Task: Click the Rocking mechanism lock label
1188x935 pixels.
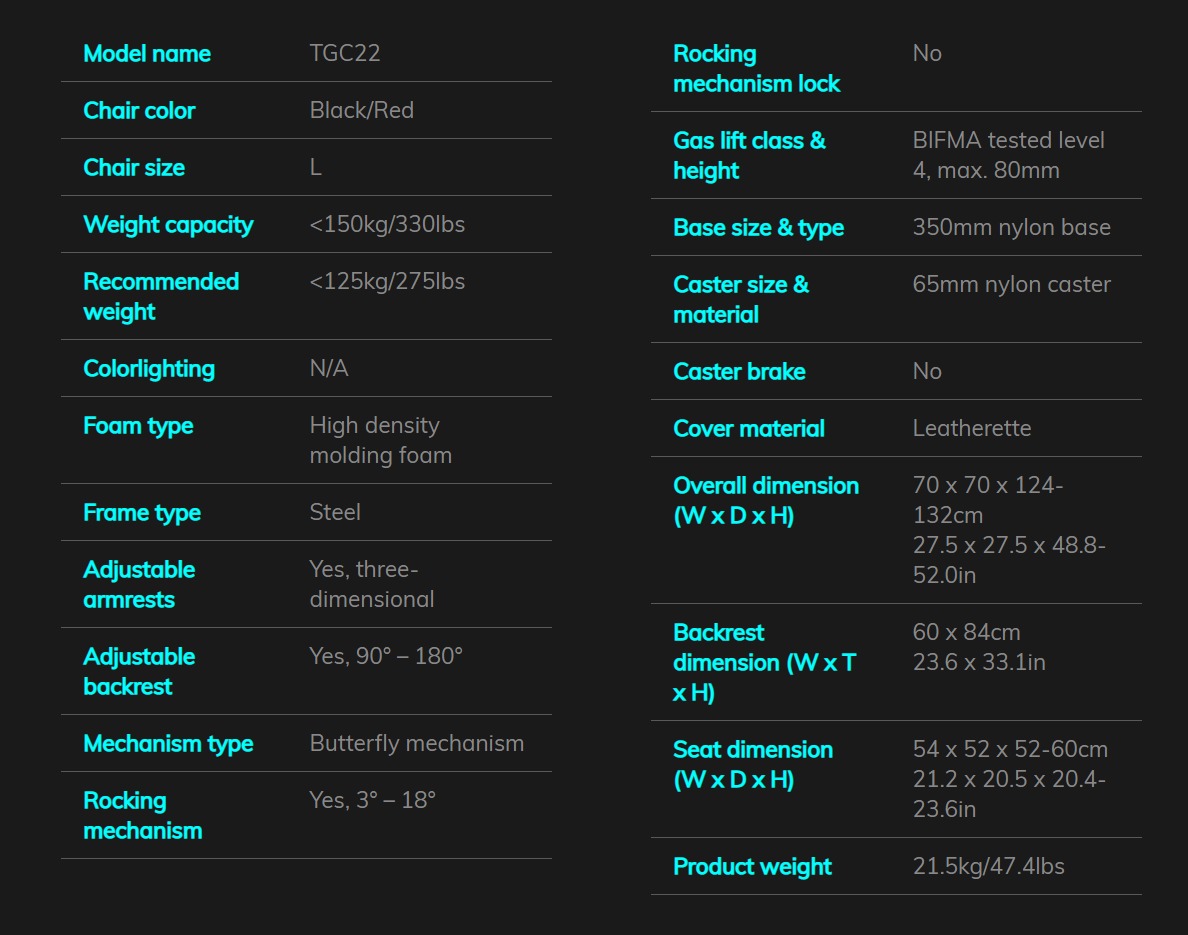Action: [x=757, y=69]
